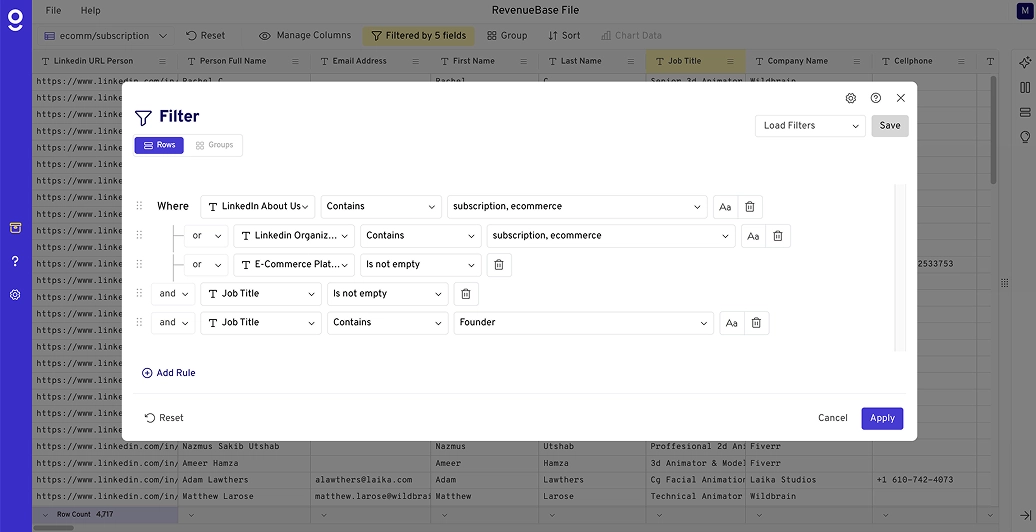Open filter settings gear icon

[850, 98]
